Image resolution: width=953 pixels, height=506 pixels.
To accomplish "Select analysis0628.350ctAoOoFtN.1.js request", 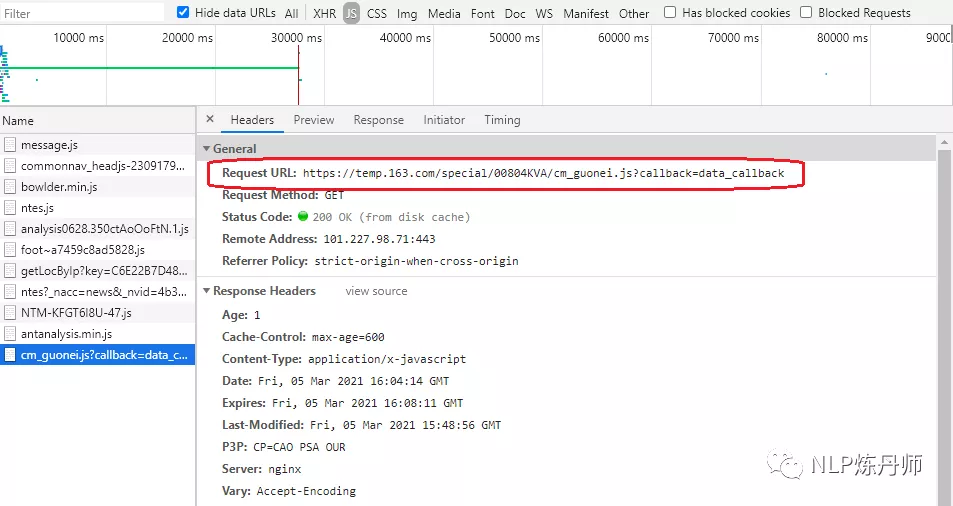I will (97, 228).
